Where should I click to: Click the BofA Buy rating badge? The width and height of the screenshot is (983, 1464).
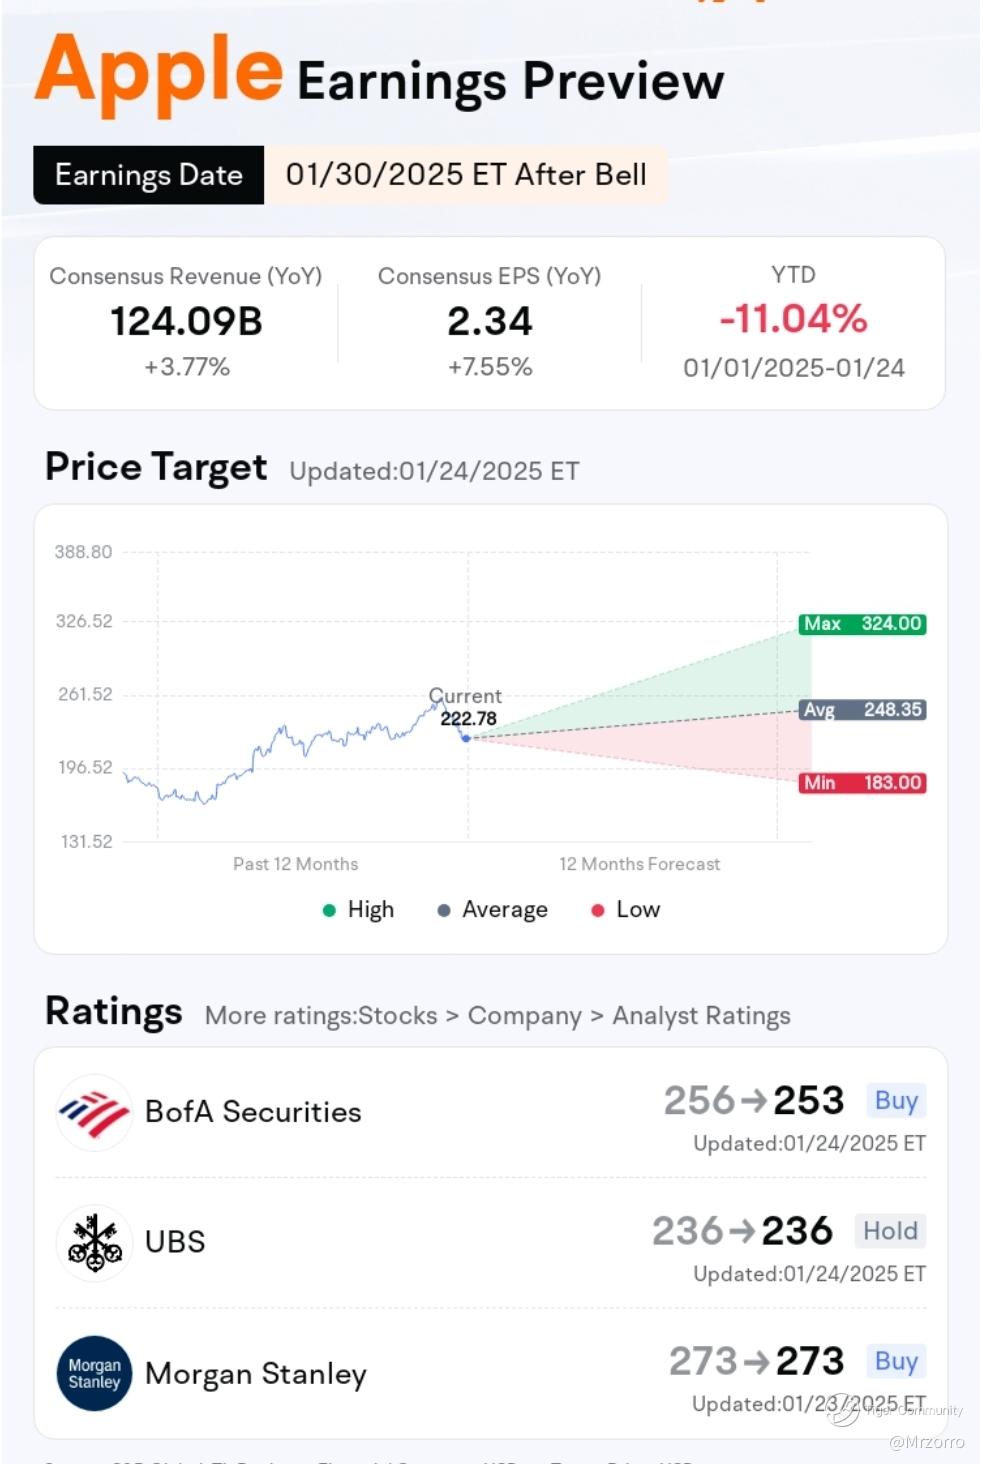tap(895, 1101)
